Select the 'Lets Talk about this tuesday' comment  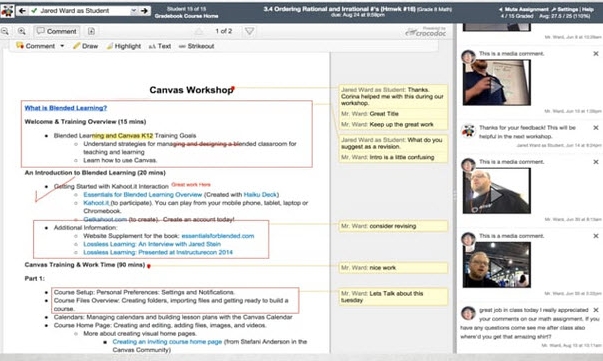[x=393, y=297]
